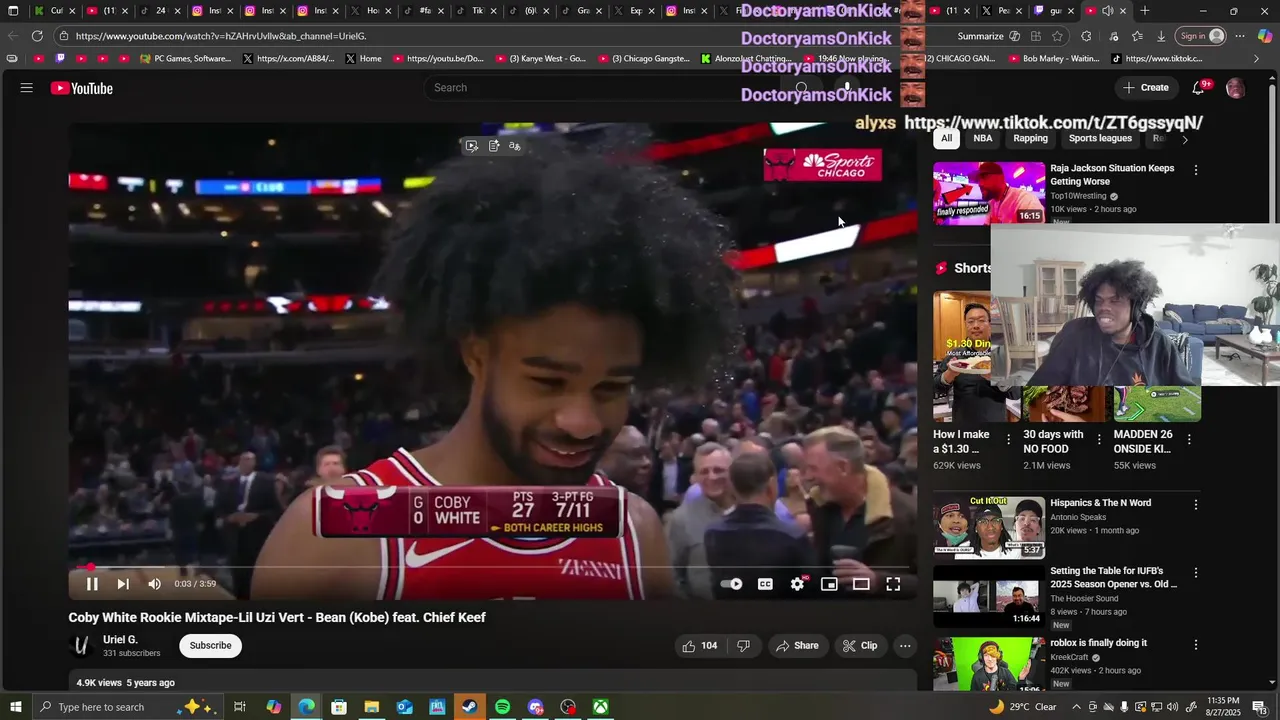1280x720 pixels.
Task: Open options for Setting the Table video
Action: click(1196, 573)
